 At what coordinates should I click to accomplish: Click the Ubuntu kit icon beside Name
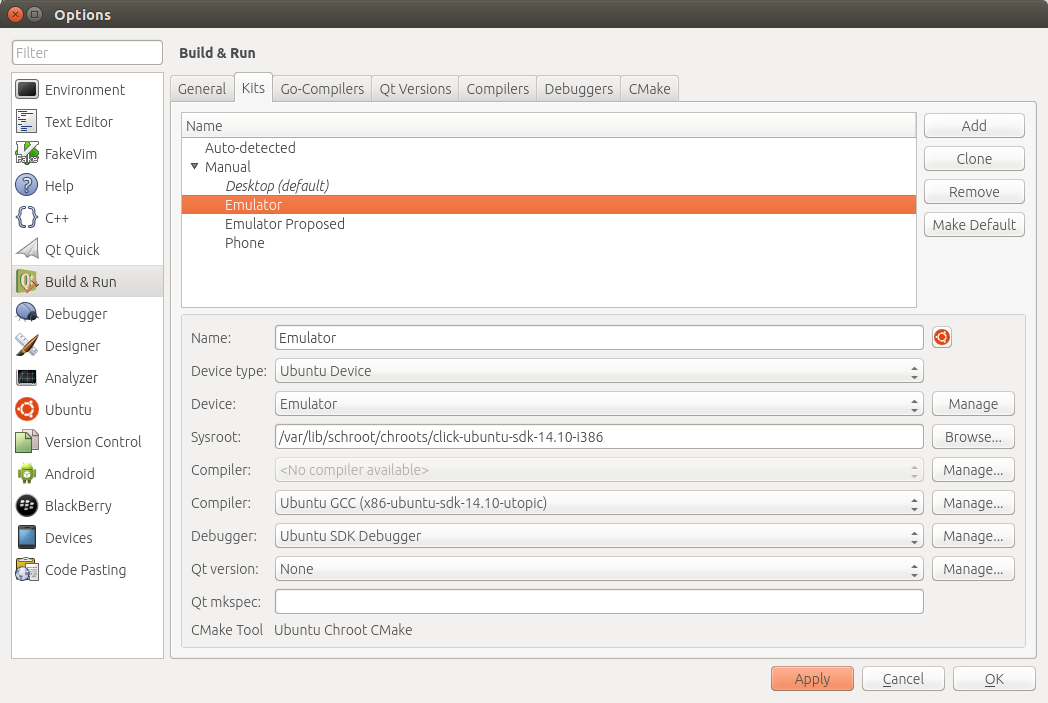point(941,338)
